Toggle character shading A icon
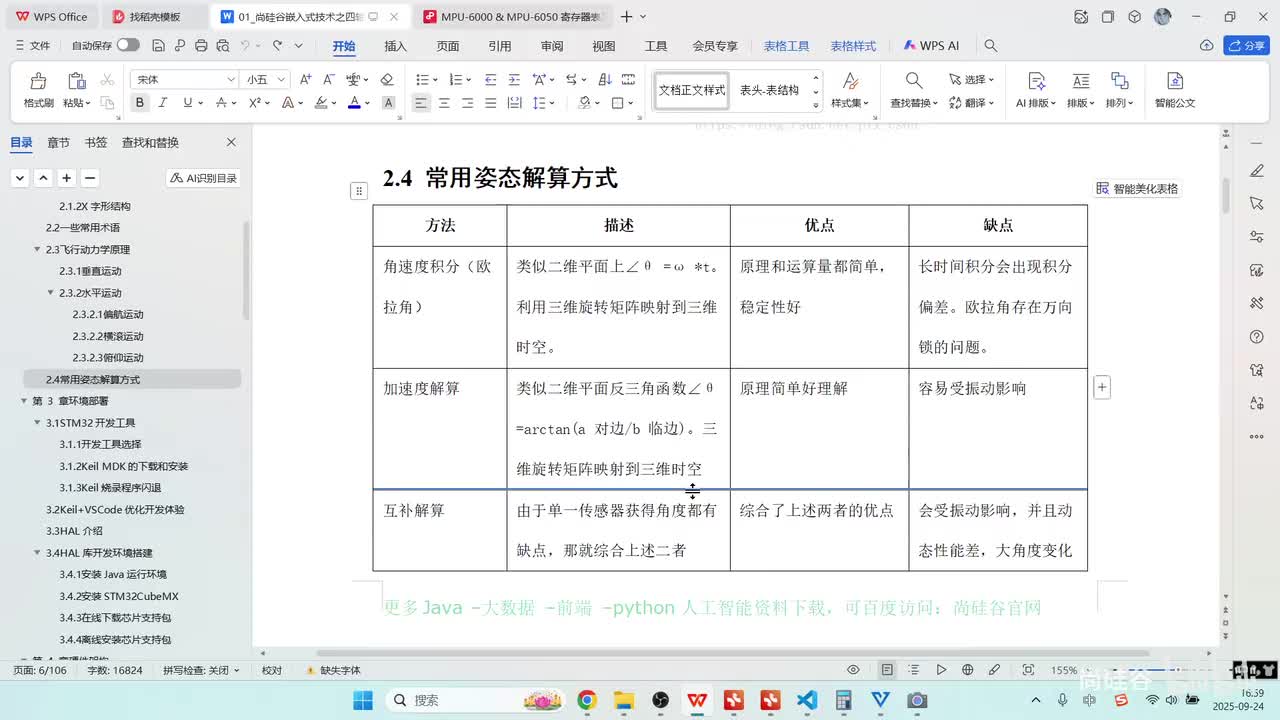 389,103
